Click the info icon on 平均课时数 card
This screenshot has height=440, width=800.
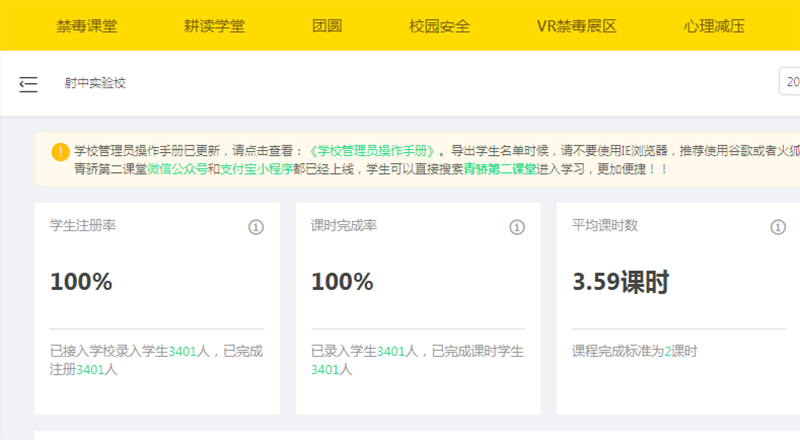coord(778,227)
